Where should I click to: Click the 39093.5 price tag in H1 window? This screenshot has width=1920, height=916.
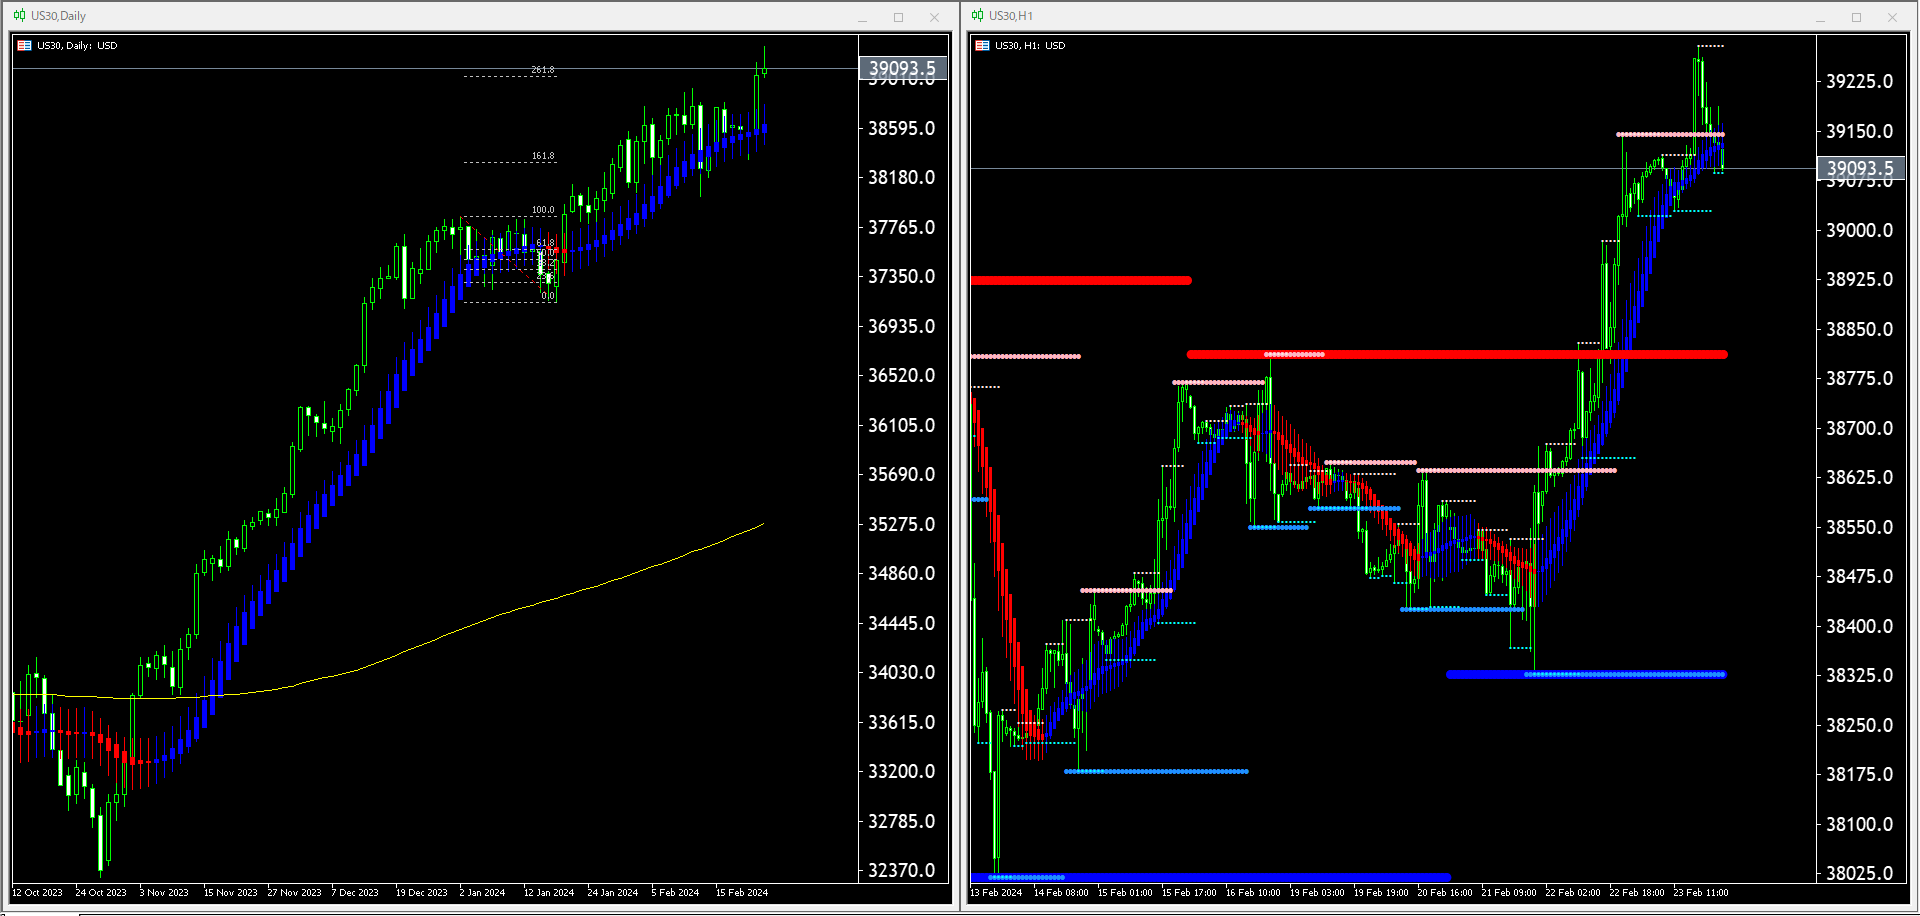[x=1861, y=168]
